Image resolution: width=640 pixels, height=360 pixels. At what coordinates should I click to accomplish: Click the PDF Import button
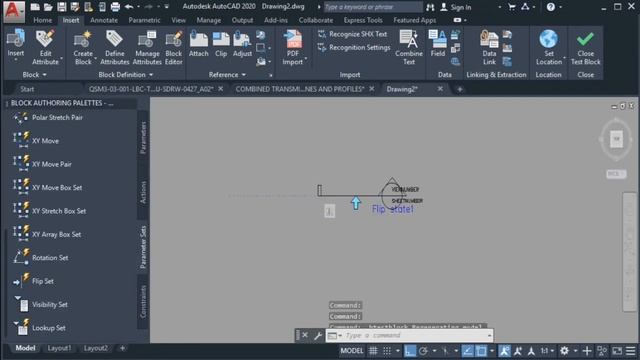point(293,47)
